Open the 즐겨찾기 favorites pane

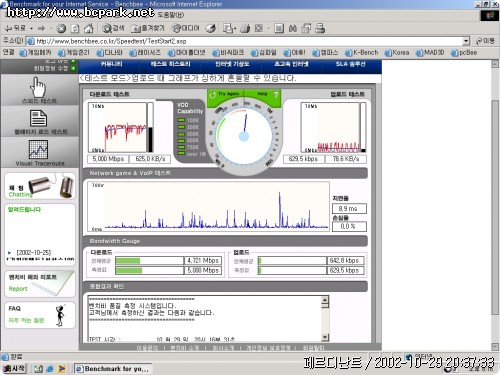coord(148,28)
